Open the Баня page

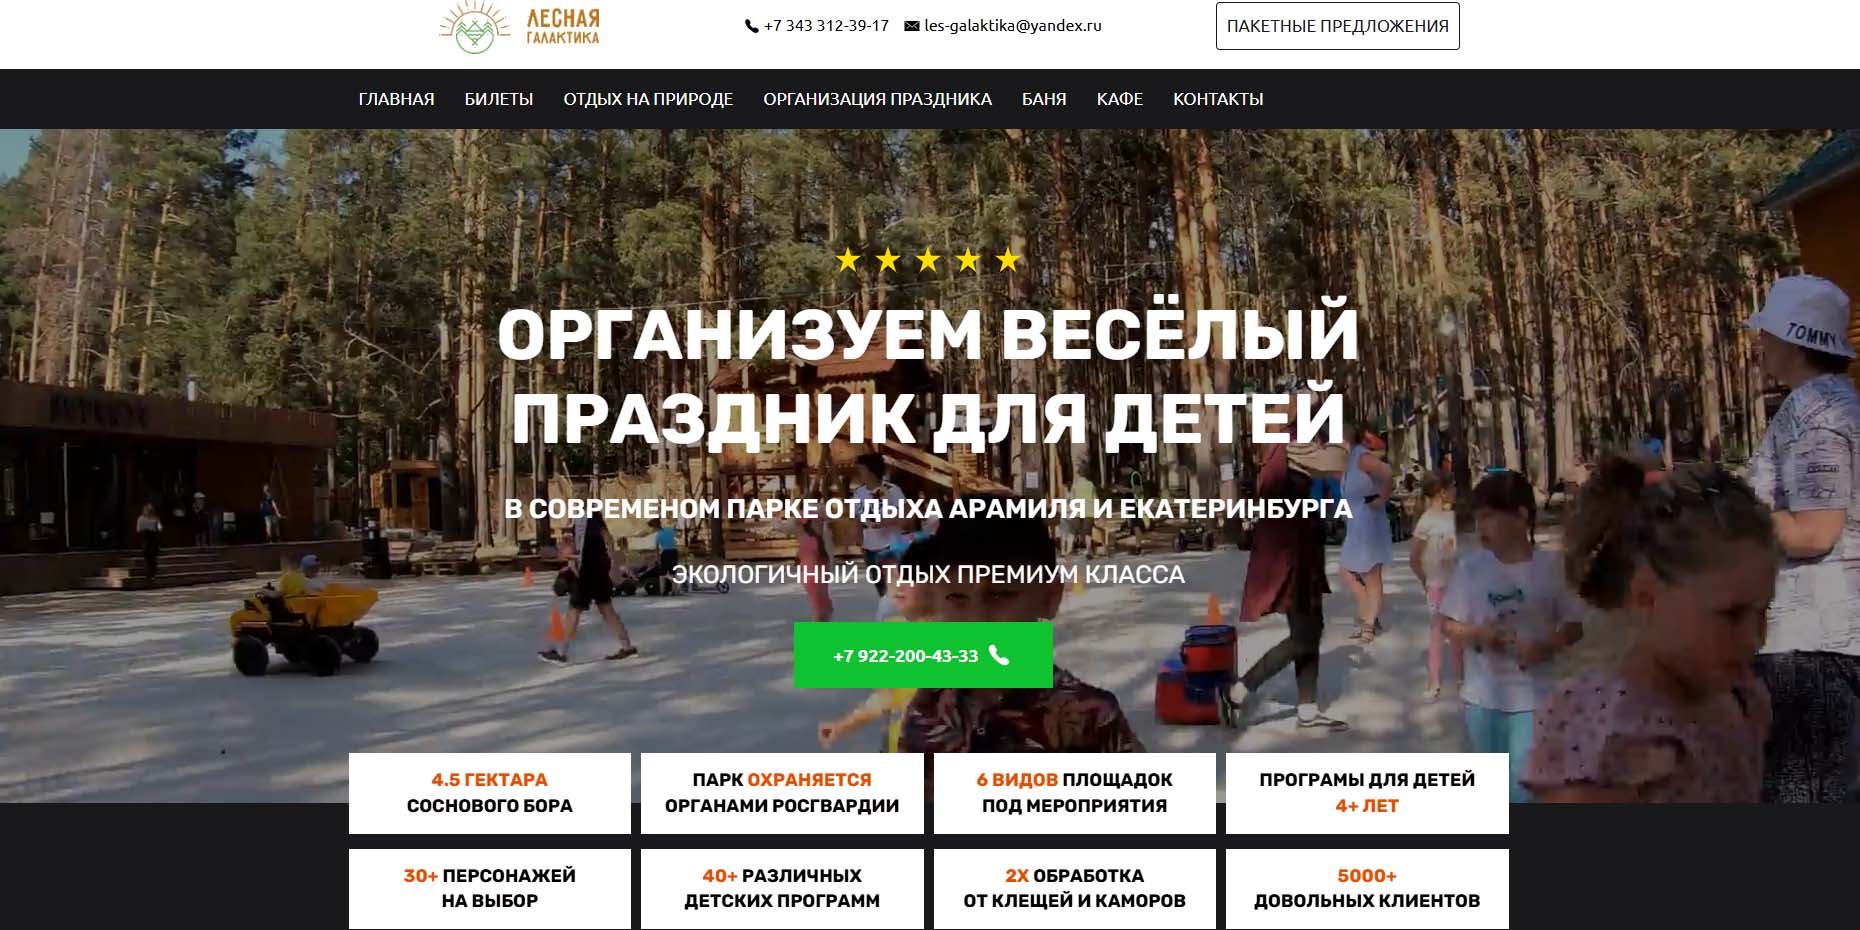tap(1044, 99)
